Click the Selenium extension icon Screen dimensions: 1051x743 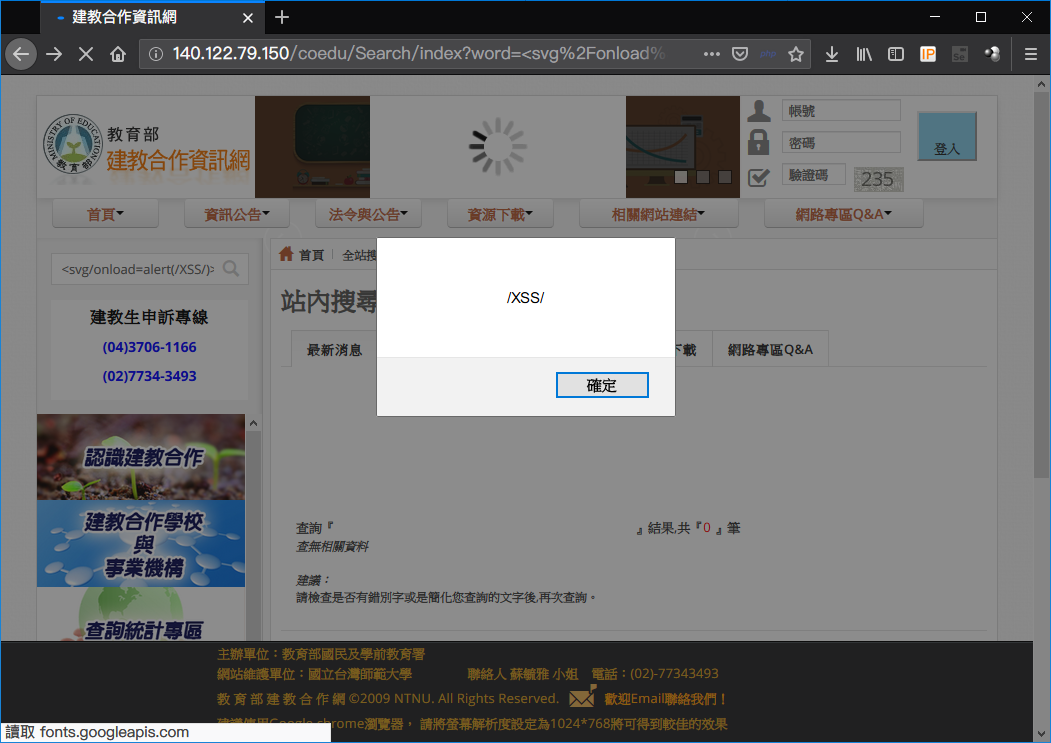(960, 54)
